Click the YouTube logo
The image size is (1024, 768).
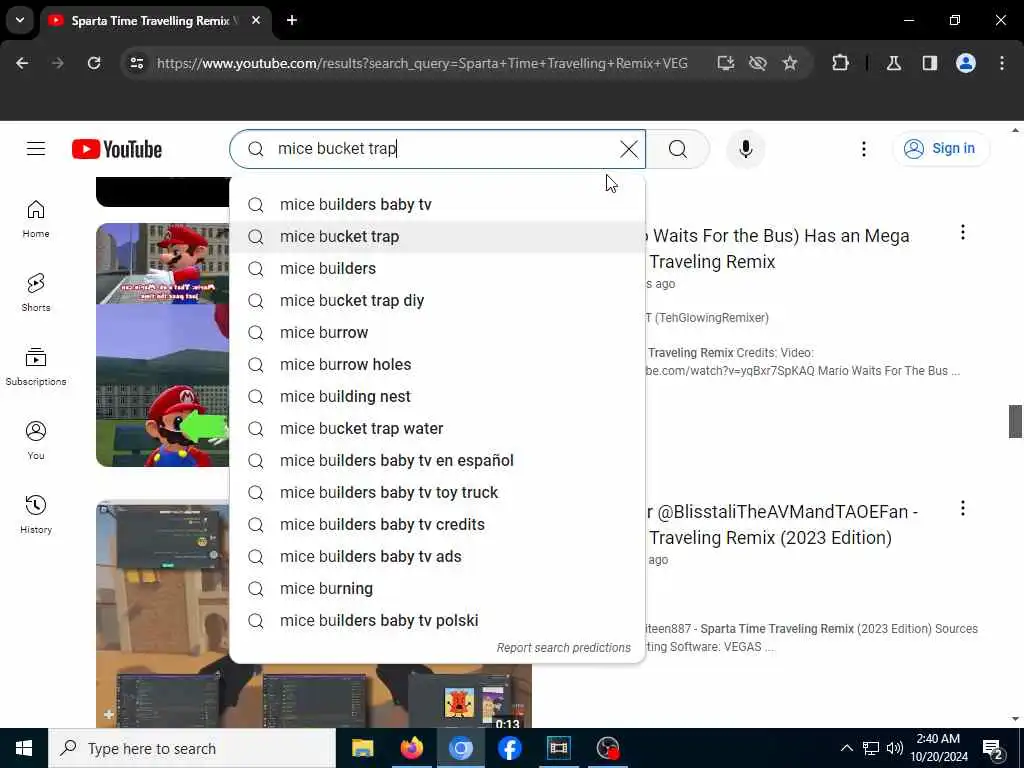tap(117, 149)
